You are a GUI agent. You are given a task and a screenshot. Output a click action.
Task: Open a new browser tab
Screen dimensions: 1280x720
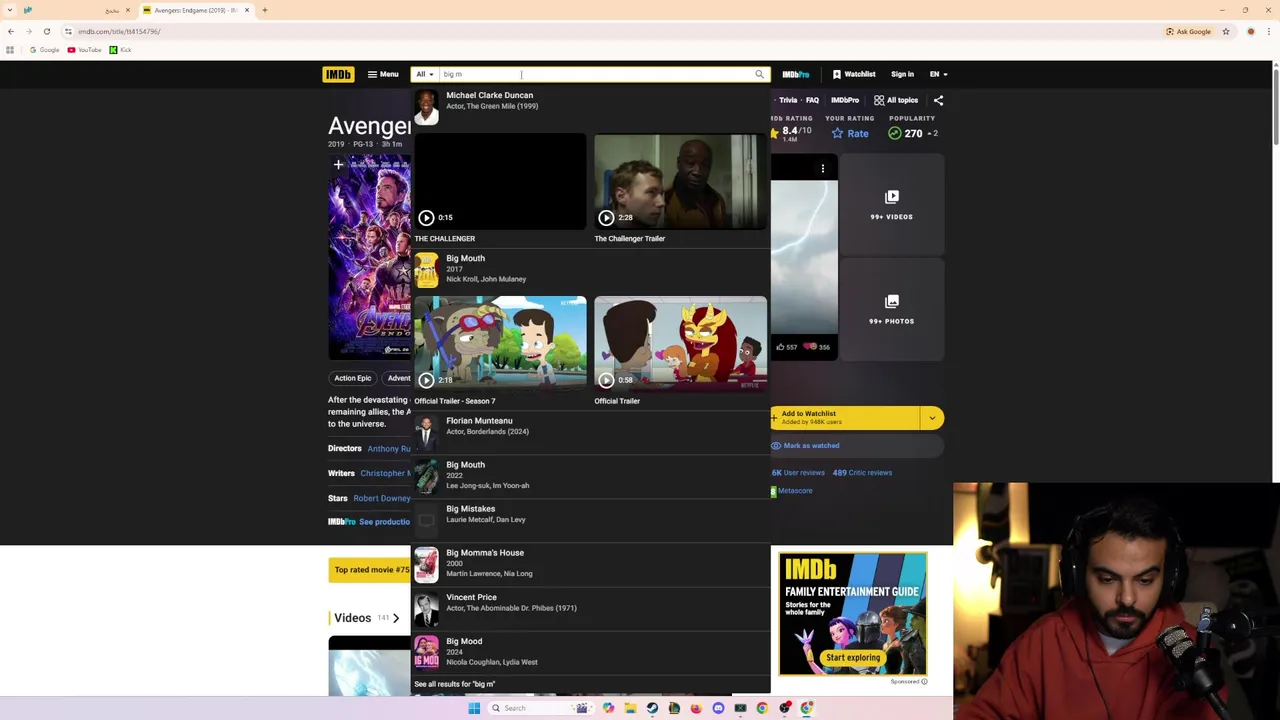[264, 10]
